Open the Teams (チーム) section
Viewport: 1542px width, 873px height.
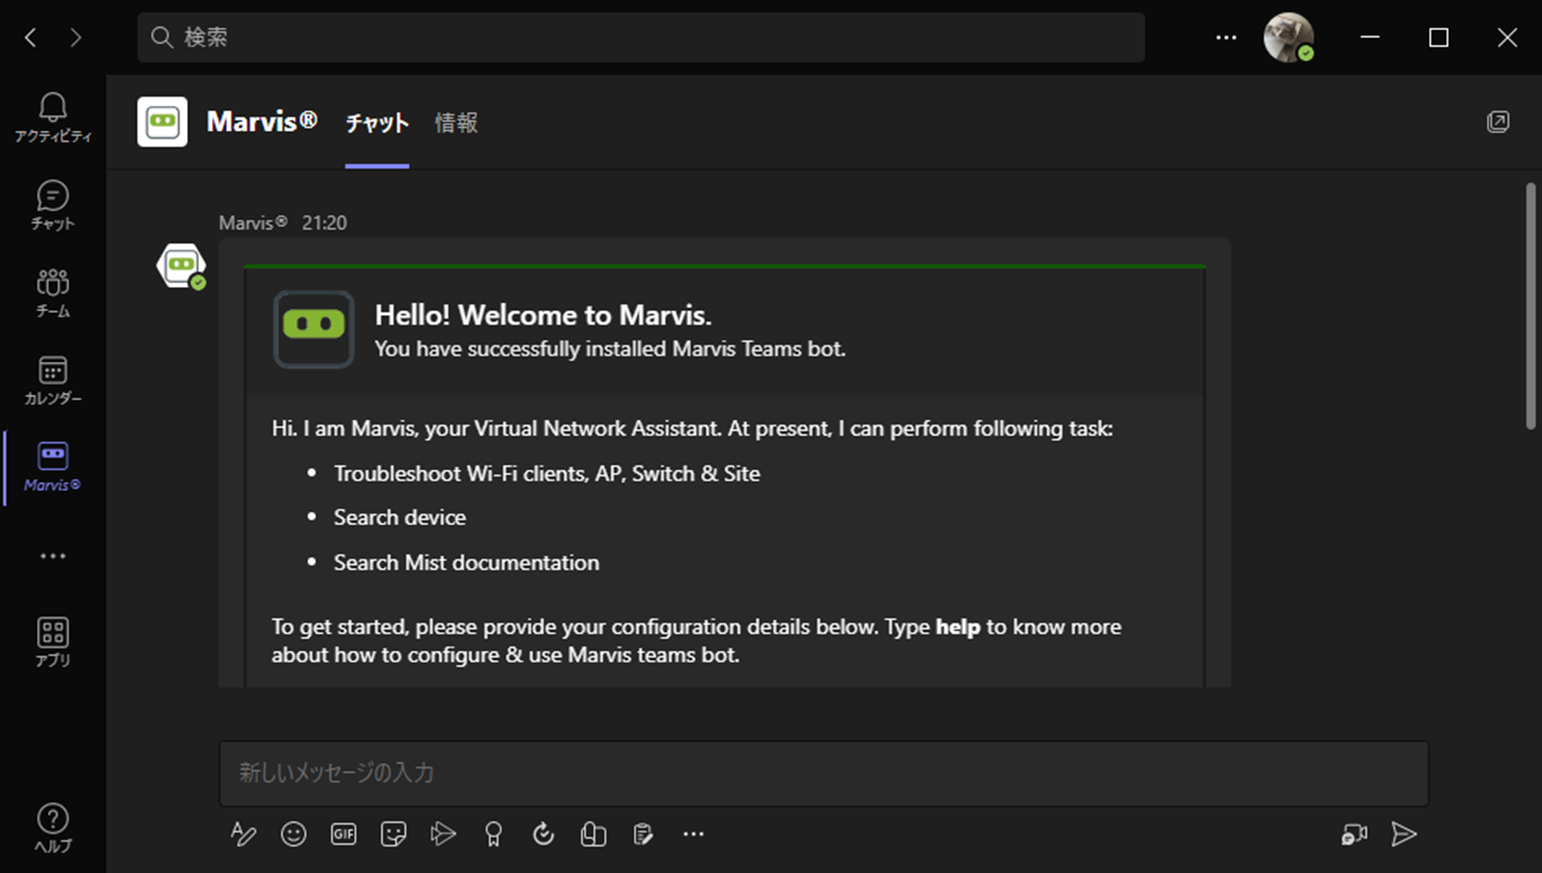[52, 292]
